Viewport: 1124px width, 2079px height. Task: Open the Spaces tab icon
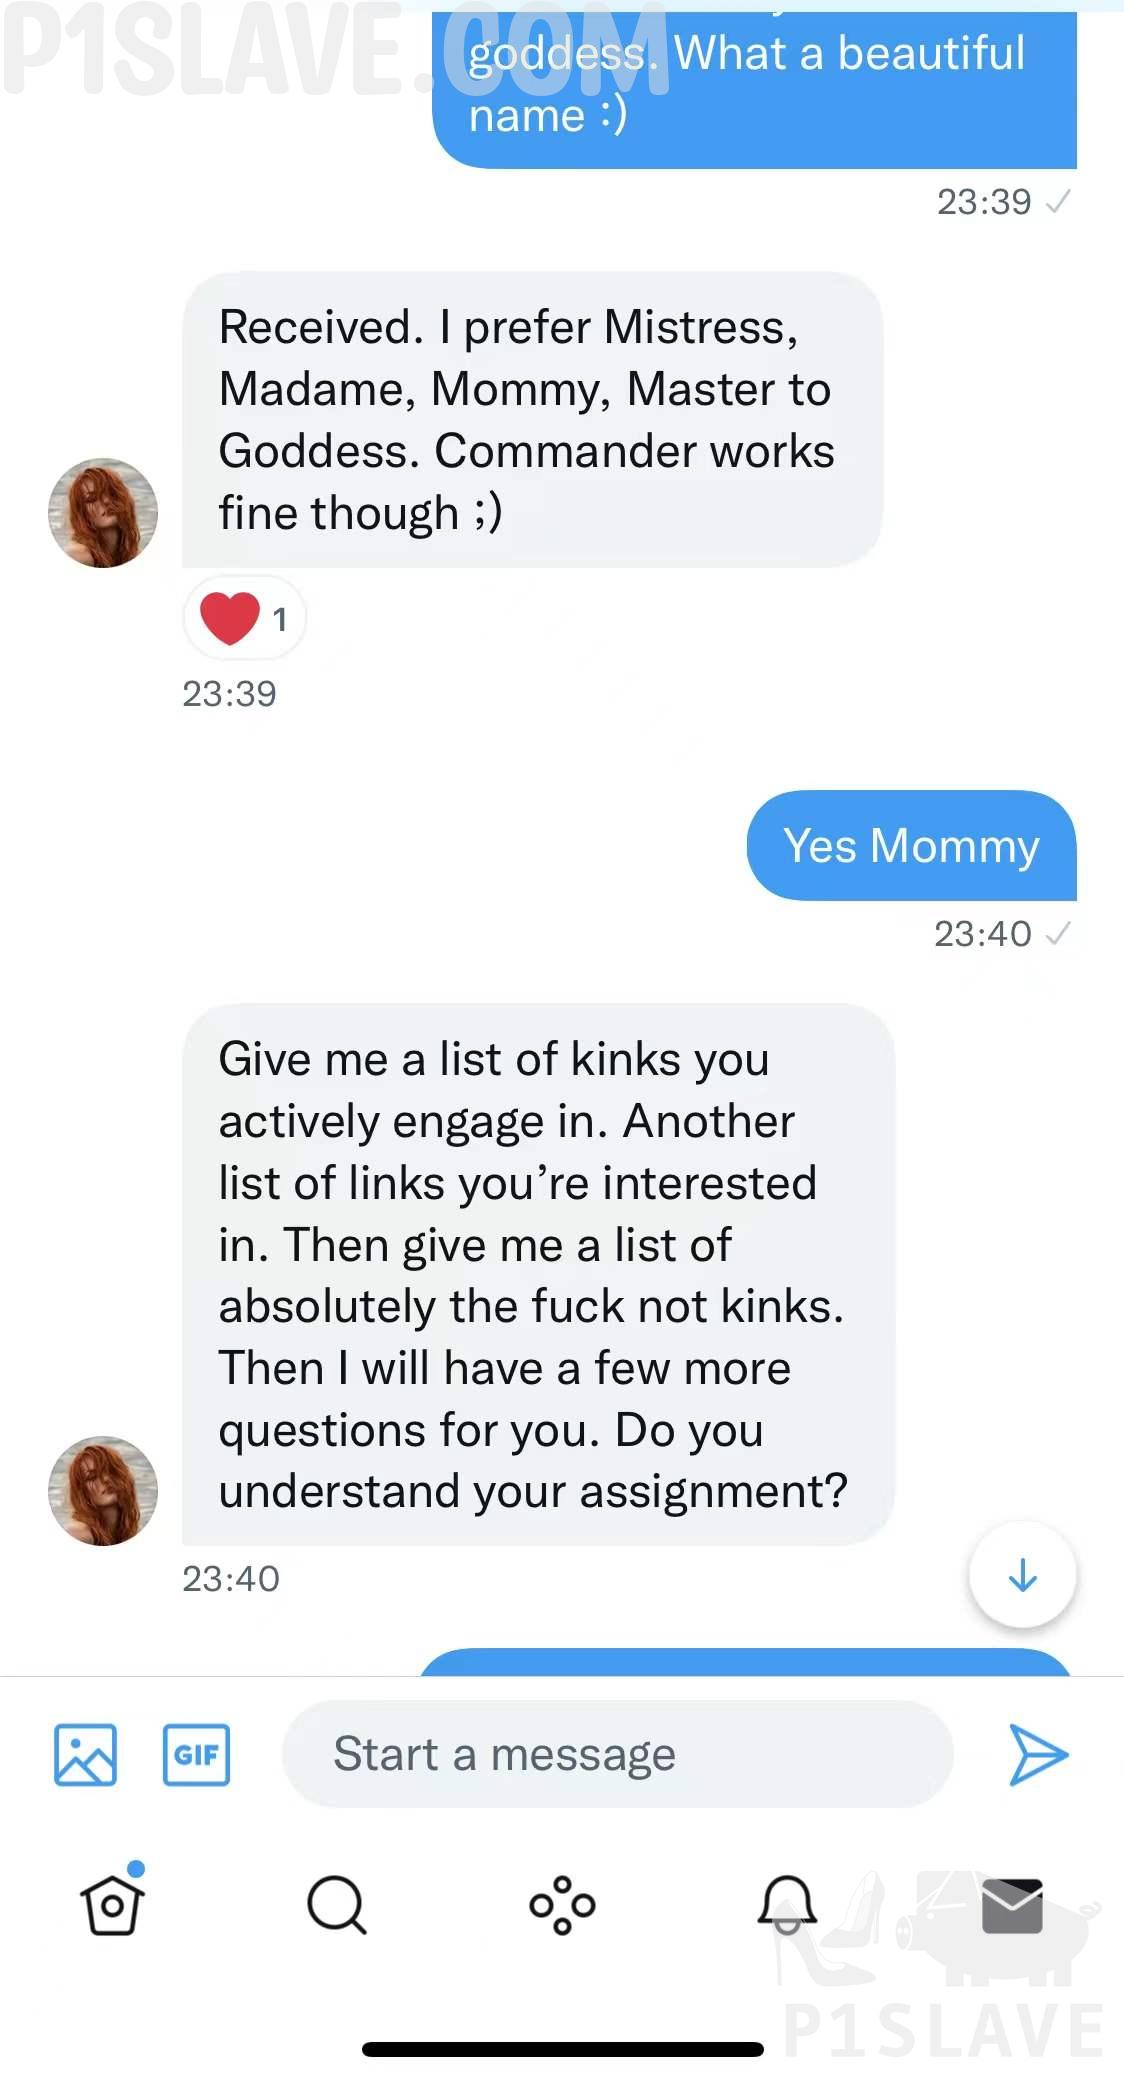tap(562, 1904)
